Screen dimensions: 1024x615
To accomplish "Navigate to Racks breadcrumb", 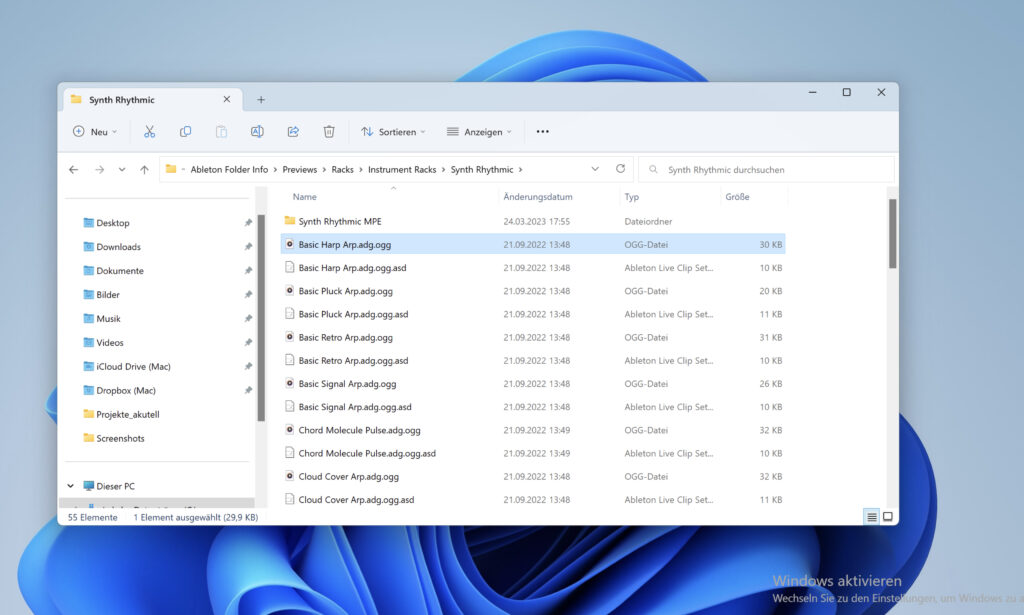I will pyautogui.click(x=342, y=170).
